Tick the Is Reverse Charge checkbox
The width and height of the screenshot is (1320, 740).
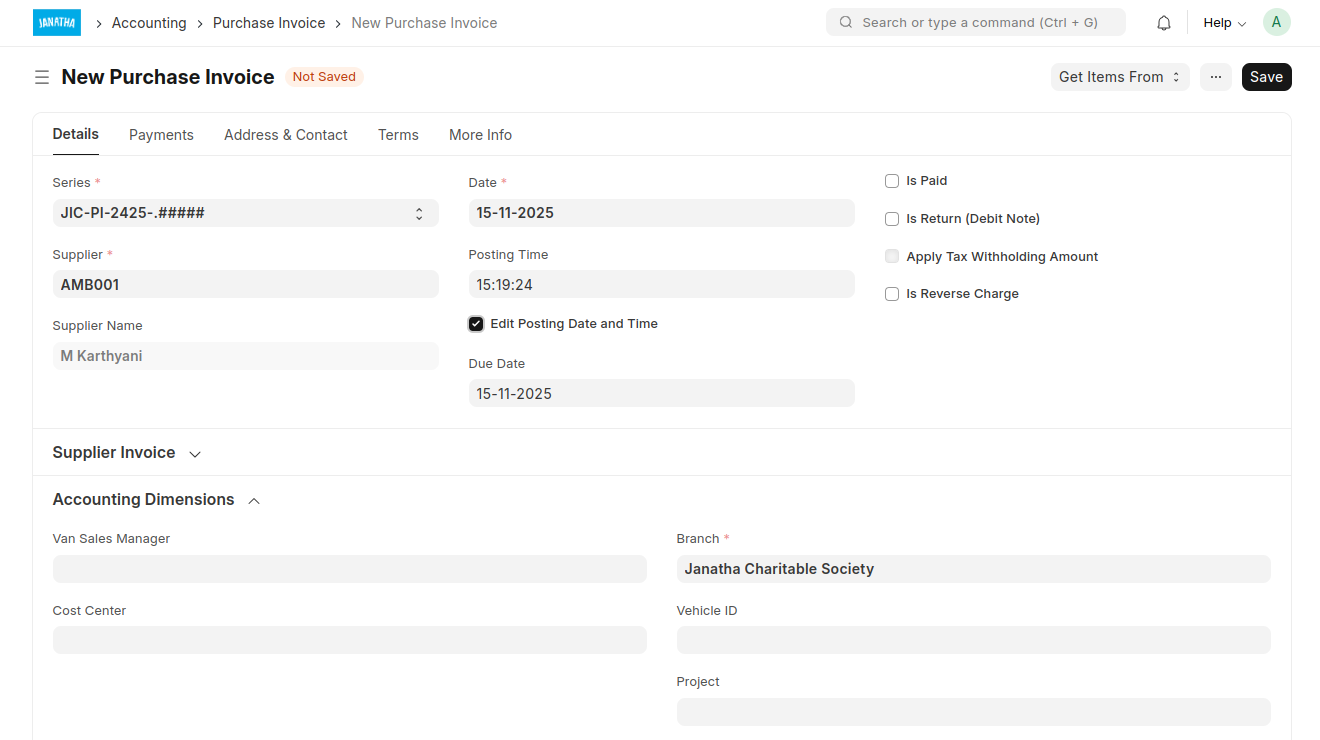click(x=892, y=294)
